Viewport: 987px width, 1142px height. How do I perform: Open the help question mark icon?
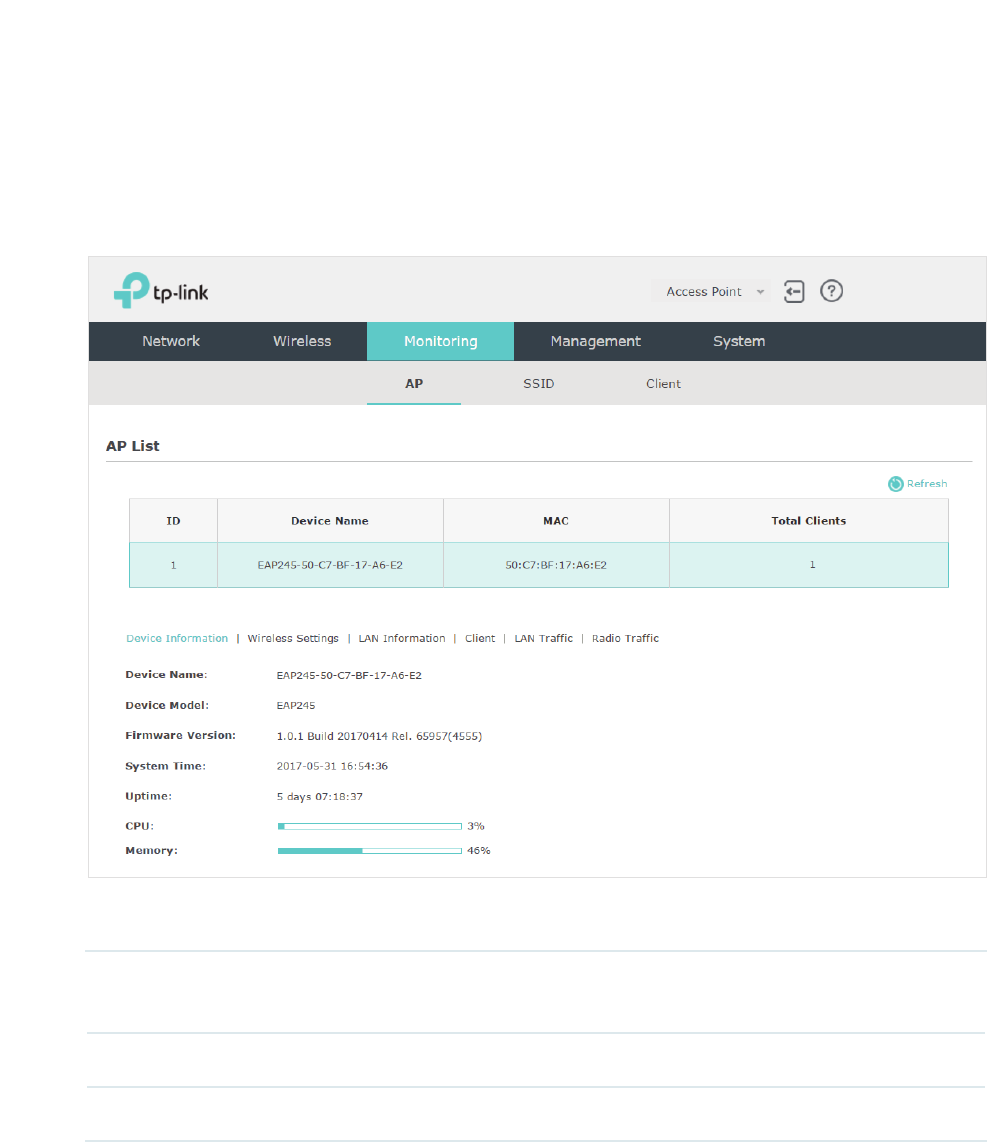[831, 291]
